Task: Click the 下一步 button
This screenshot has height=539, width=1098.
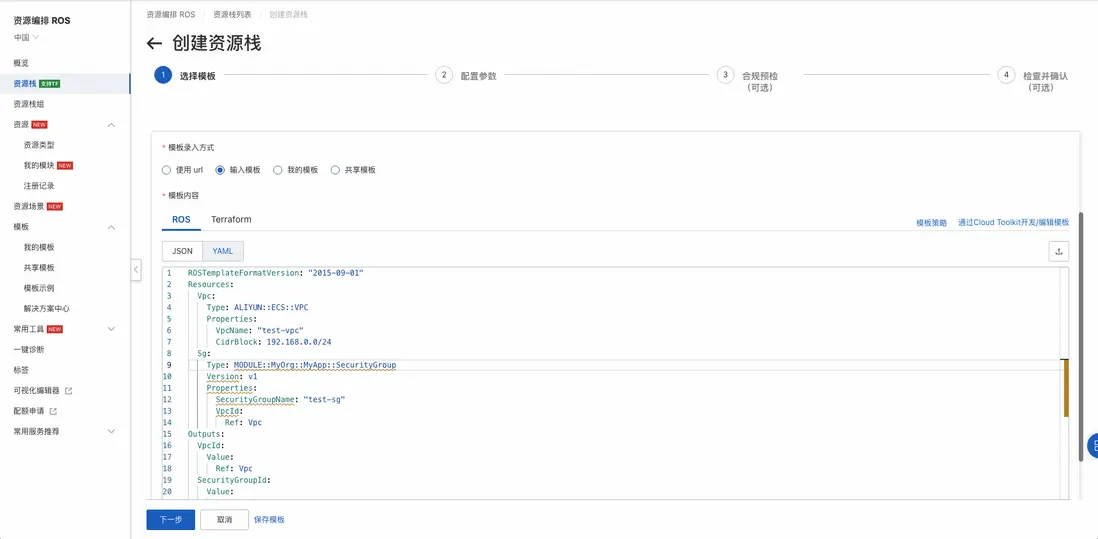Action: click(x=170, y=519)
